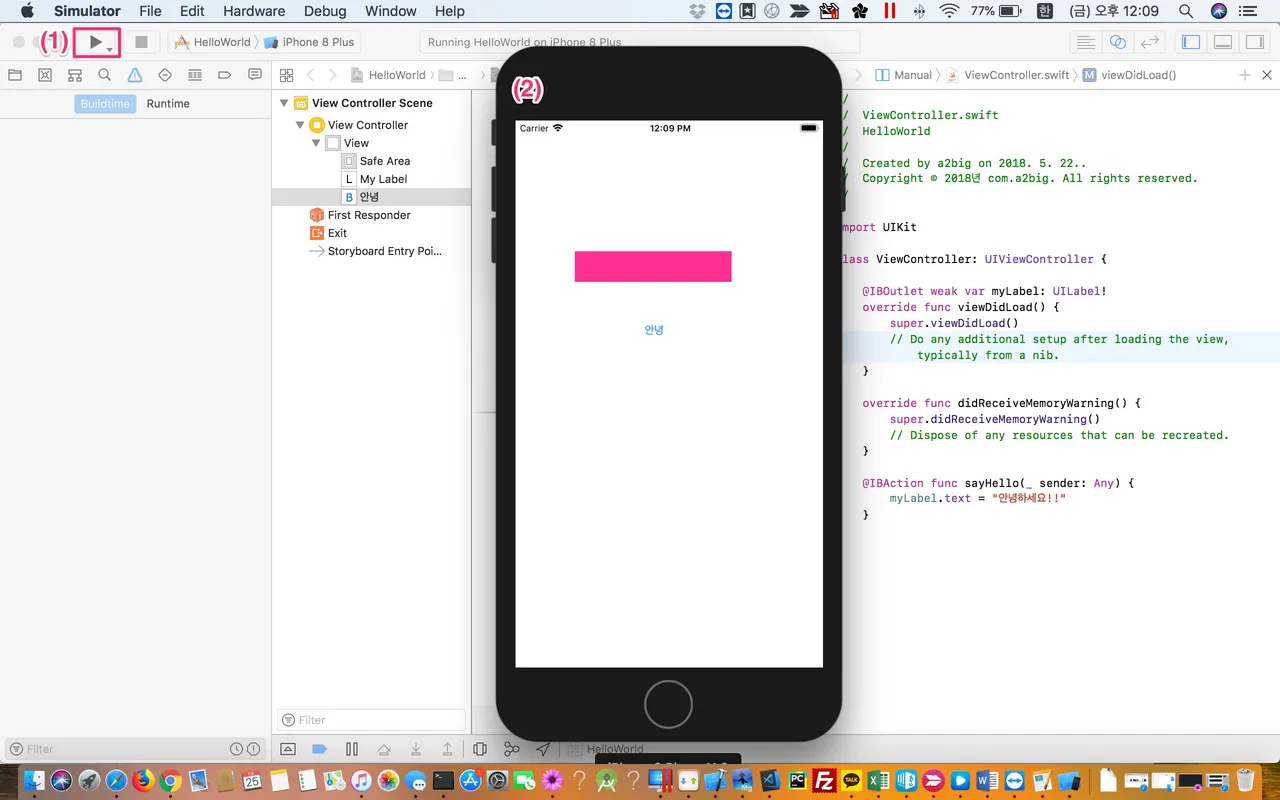Toggle the Debug area panel button
Screen dimensions: 1280x800
pyautogui.click(x=1222, y=43)
